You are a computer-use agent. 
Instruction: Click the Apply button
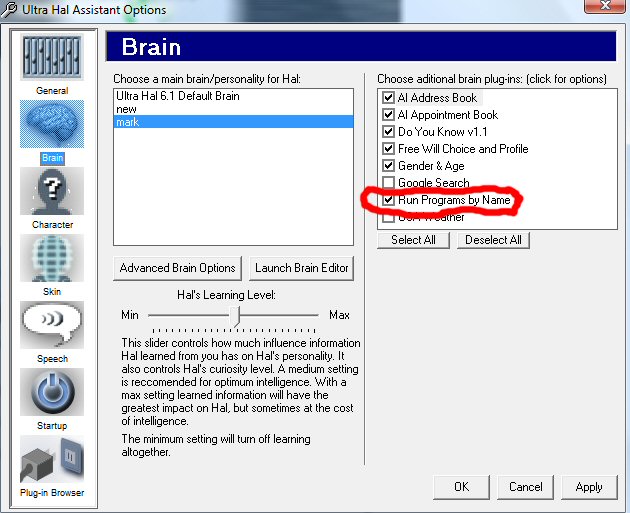[589, 487]
